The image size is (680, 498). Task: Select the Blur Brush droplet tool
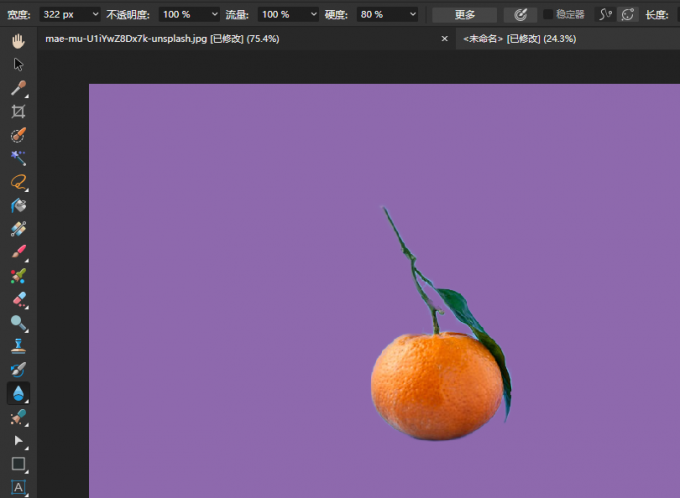[x=18, y=393]
